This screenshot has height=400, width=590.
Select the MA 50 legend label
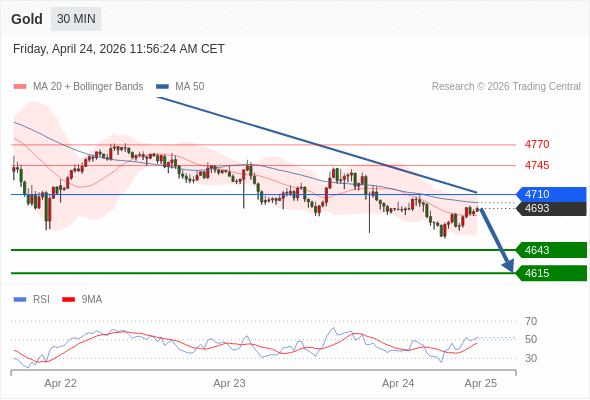190,87
